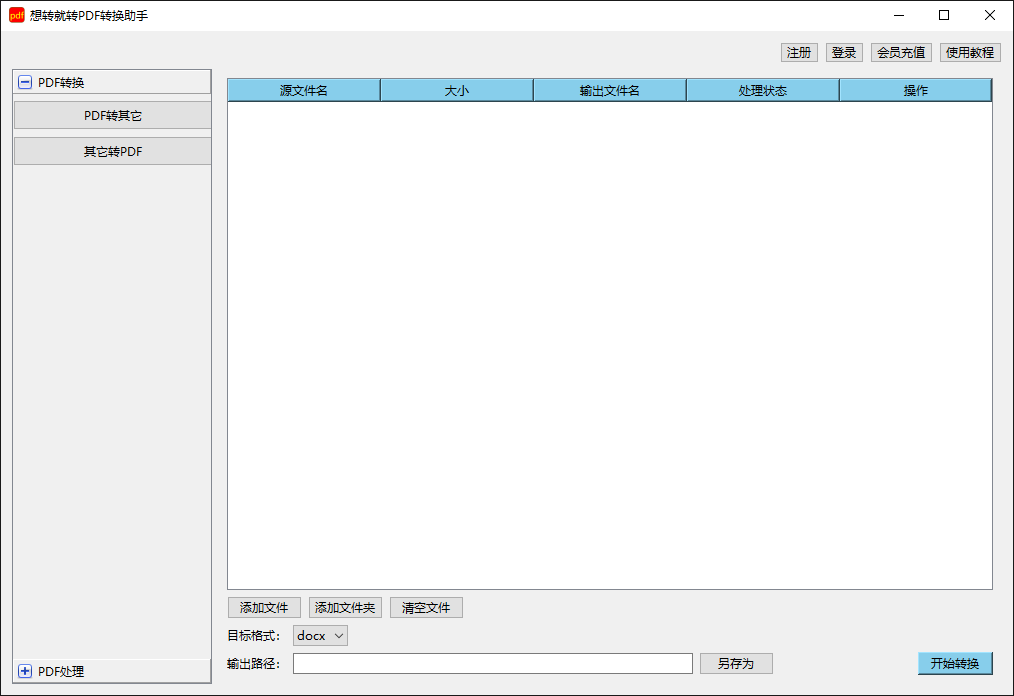Click the 大小 column header
This screenshot has width=1014, height=696.
(457, 91)
